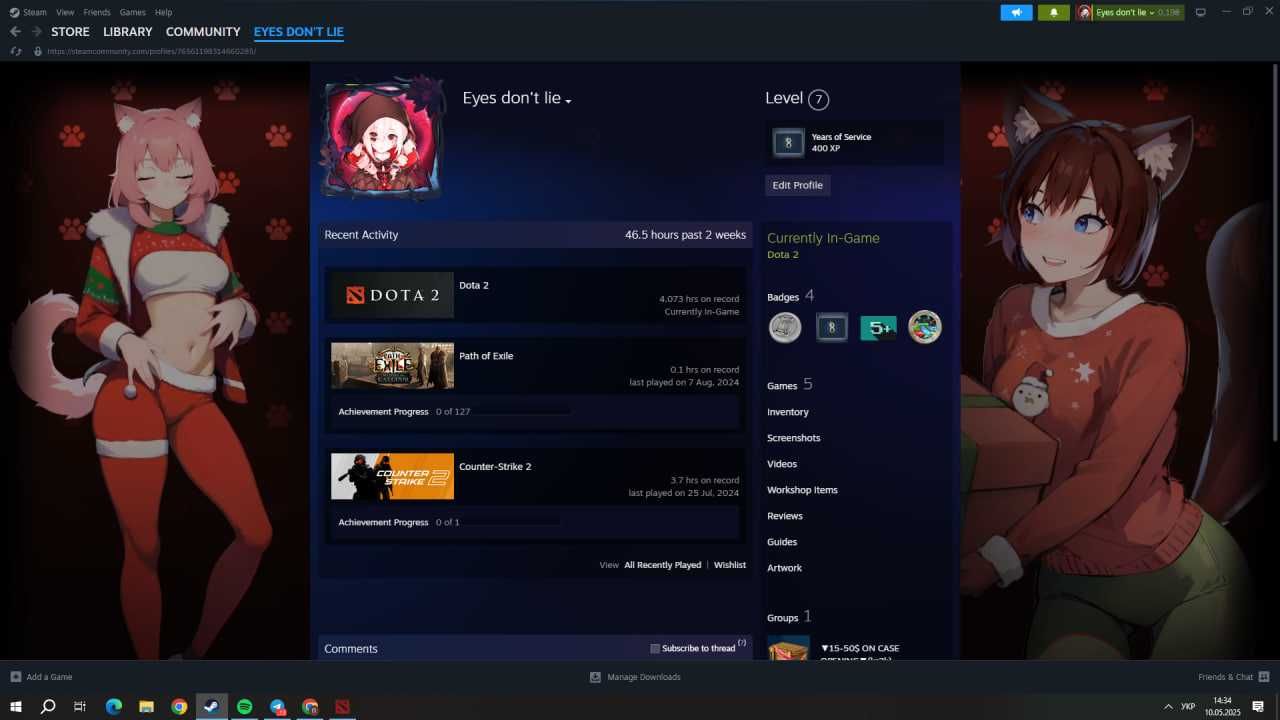1280x720 pixels.
Task: Click the keyboard language indicator in system tray
Action: coord(1188,706)
